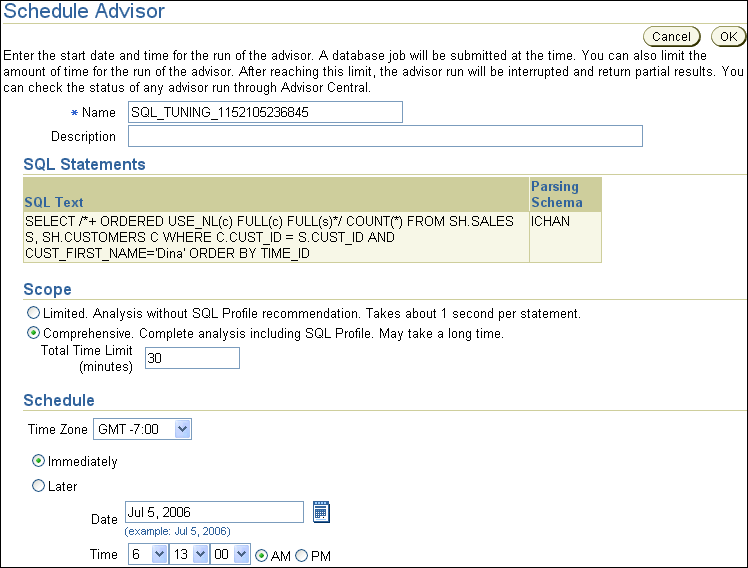Select the AM radio button
748x568 pixels.
[263, 555]
